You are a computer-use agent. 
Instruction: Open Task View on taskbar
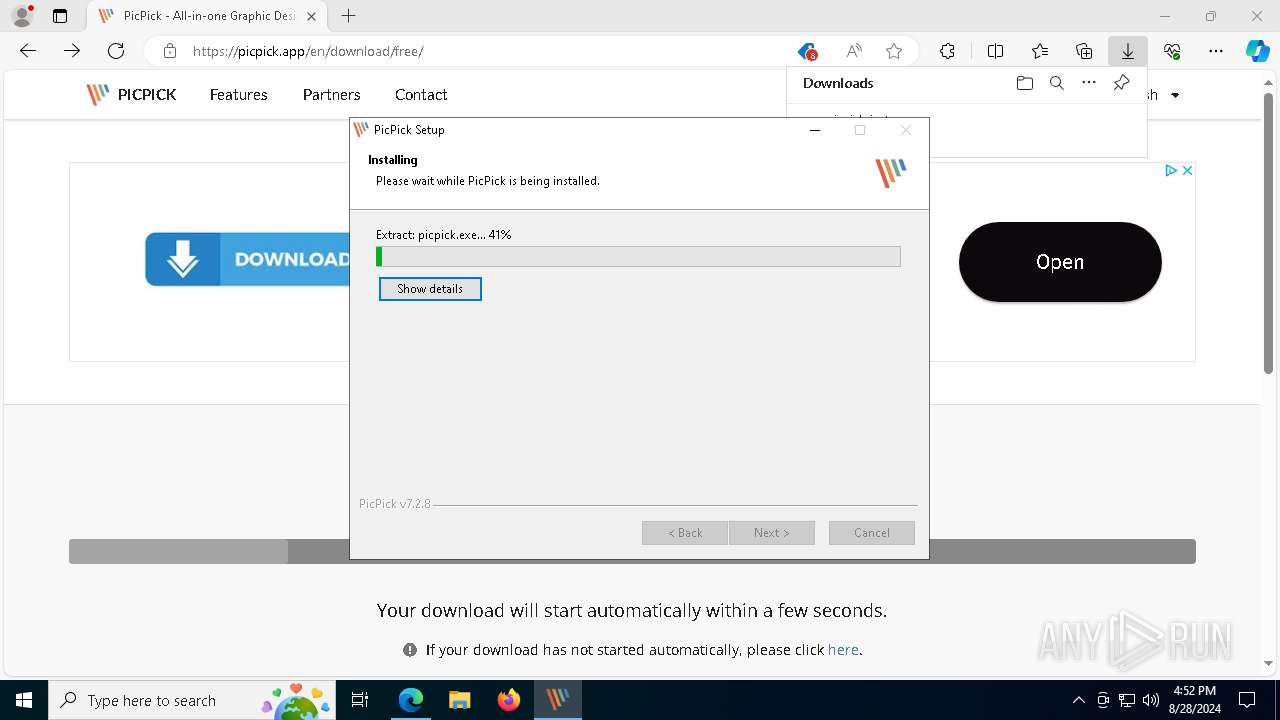click(x=360, y=700)
